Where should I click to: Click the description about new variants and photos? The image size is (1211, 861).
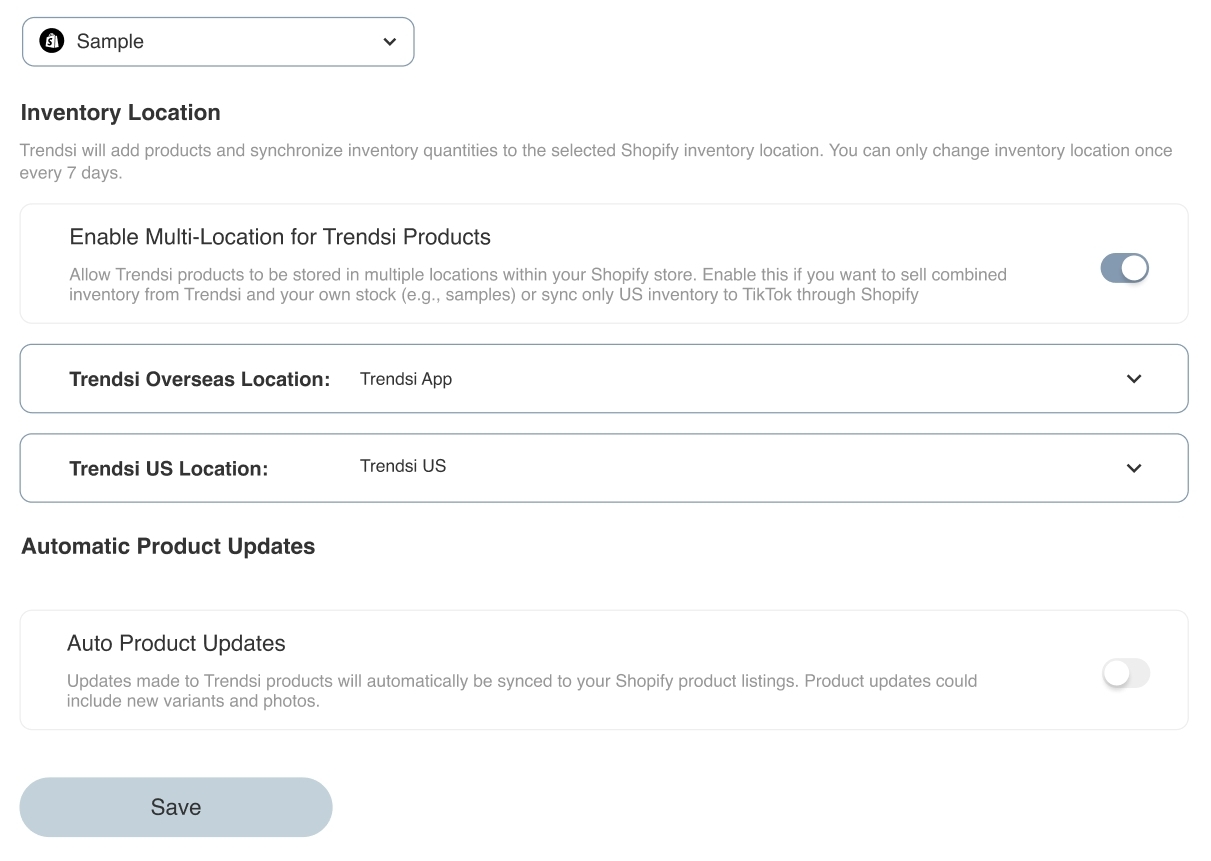(x=522, y=691)
